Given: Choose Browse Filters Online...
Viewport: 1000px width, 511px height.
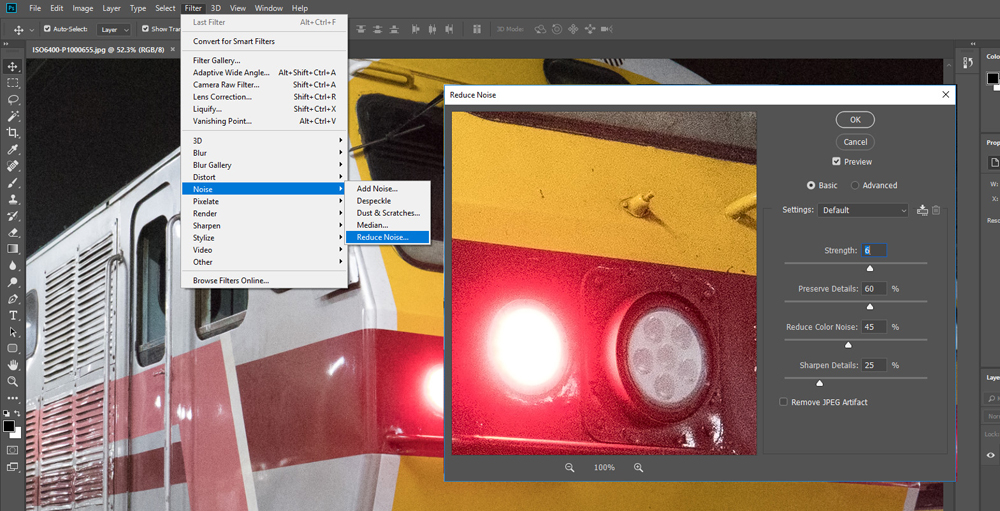Looking at the screenshot, I should point(265,281).
